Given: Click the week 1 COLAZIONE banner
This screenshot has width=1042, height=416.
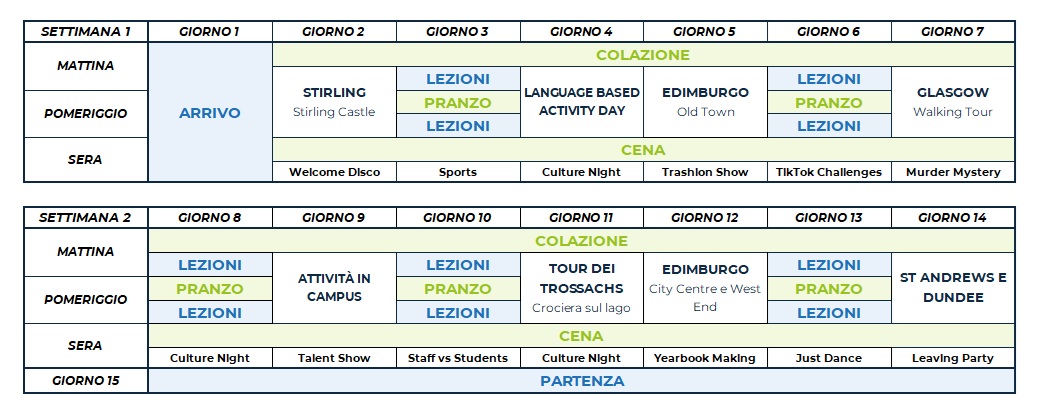Looking at the screenshot, I should [642, 55].
